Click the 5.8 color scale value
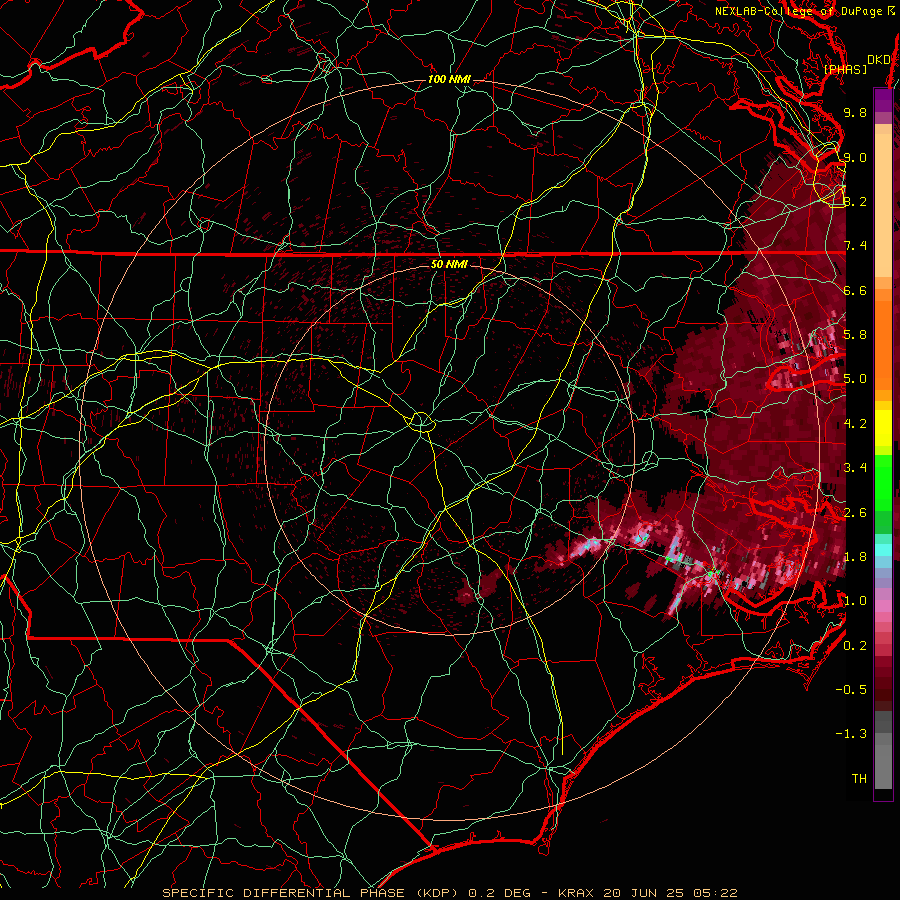Screen dimensions: 900x900 pyautogui.click(x=855, y=335)
